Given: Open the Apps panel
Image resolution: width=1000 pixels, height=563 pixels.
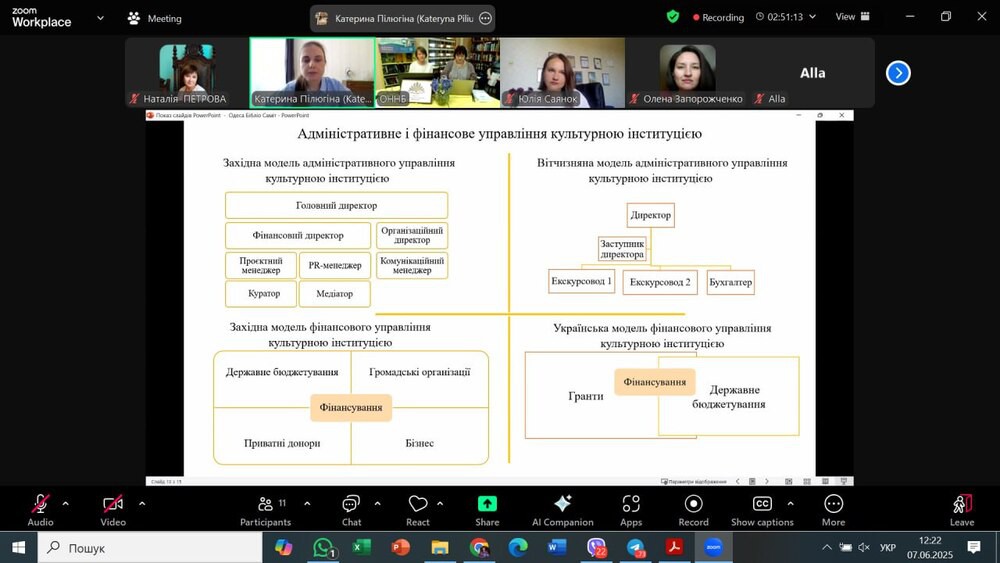Looking at the screenshot, I should tap(631, 504).
